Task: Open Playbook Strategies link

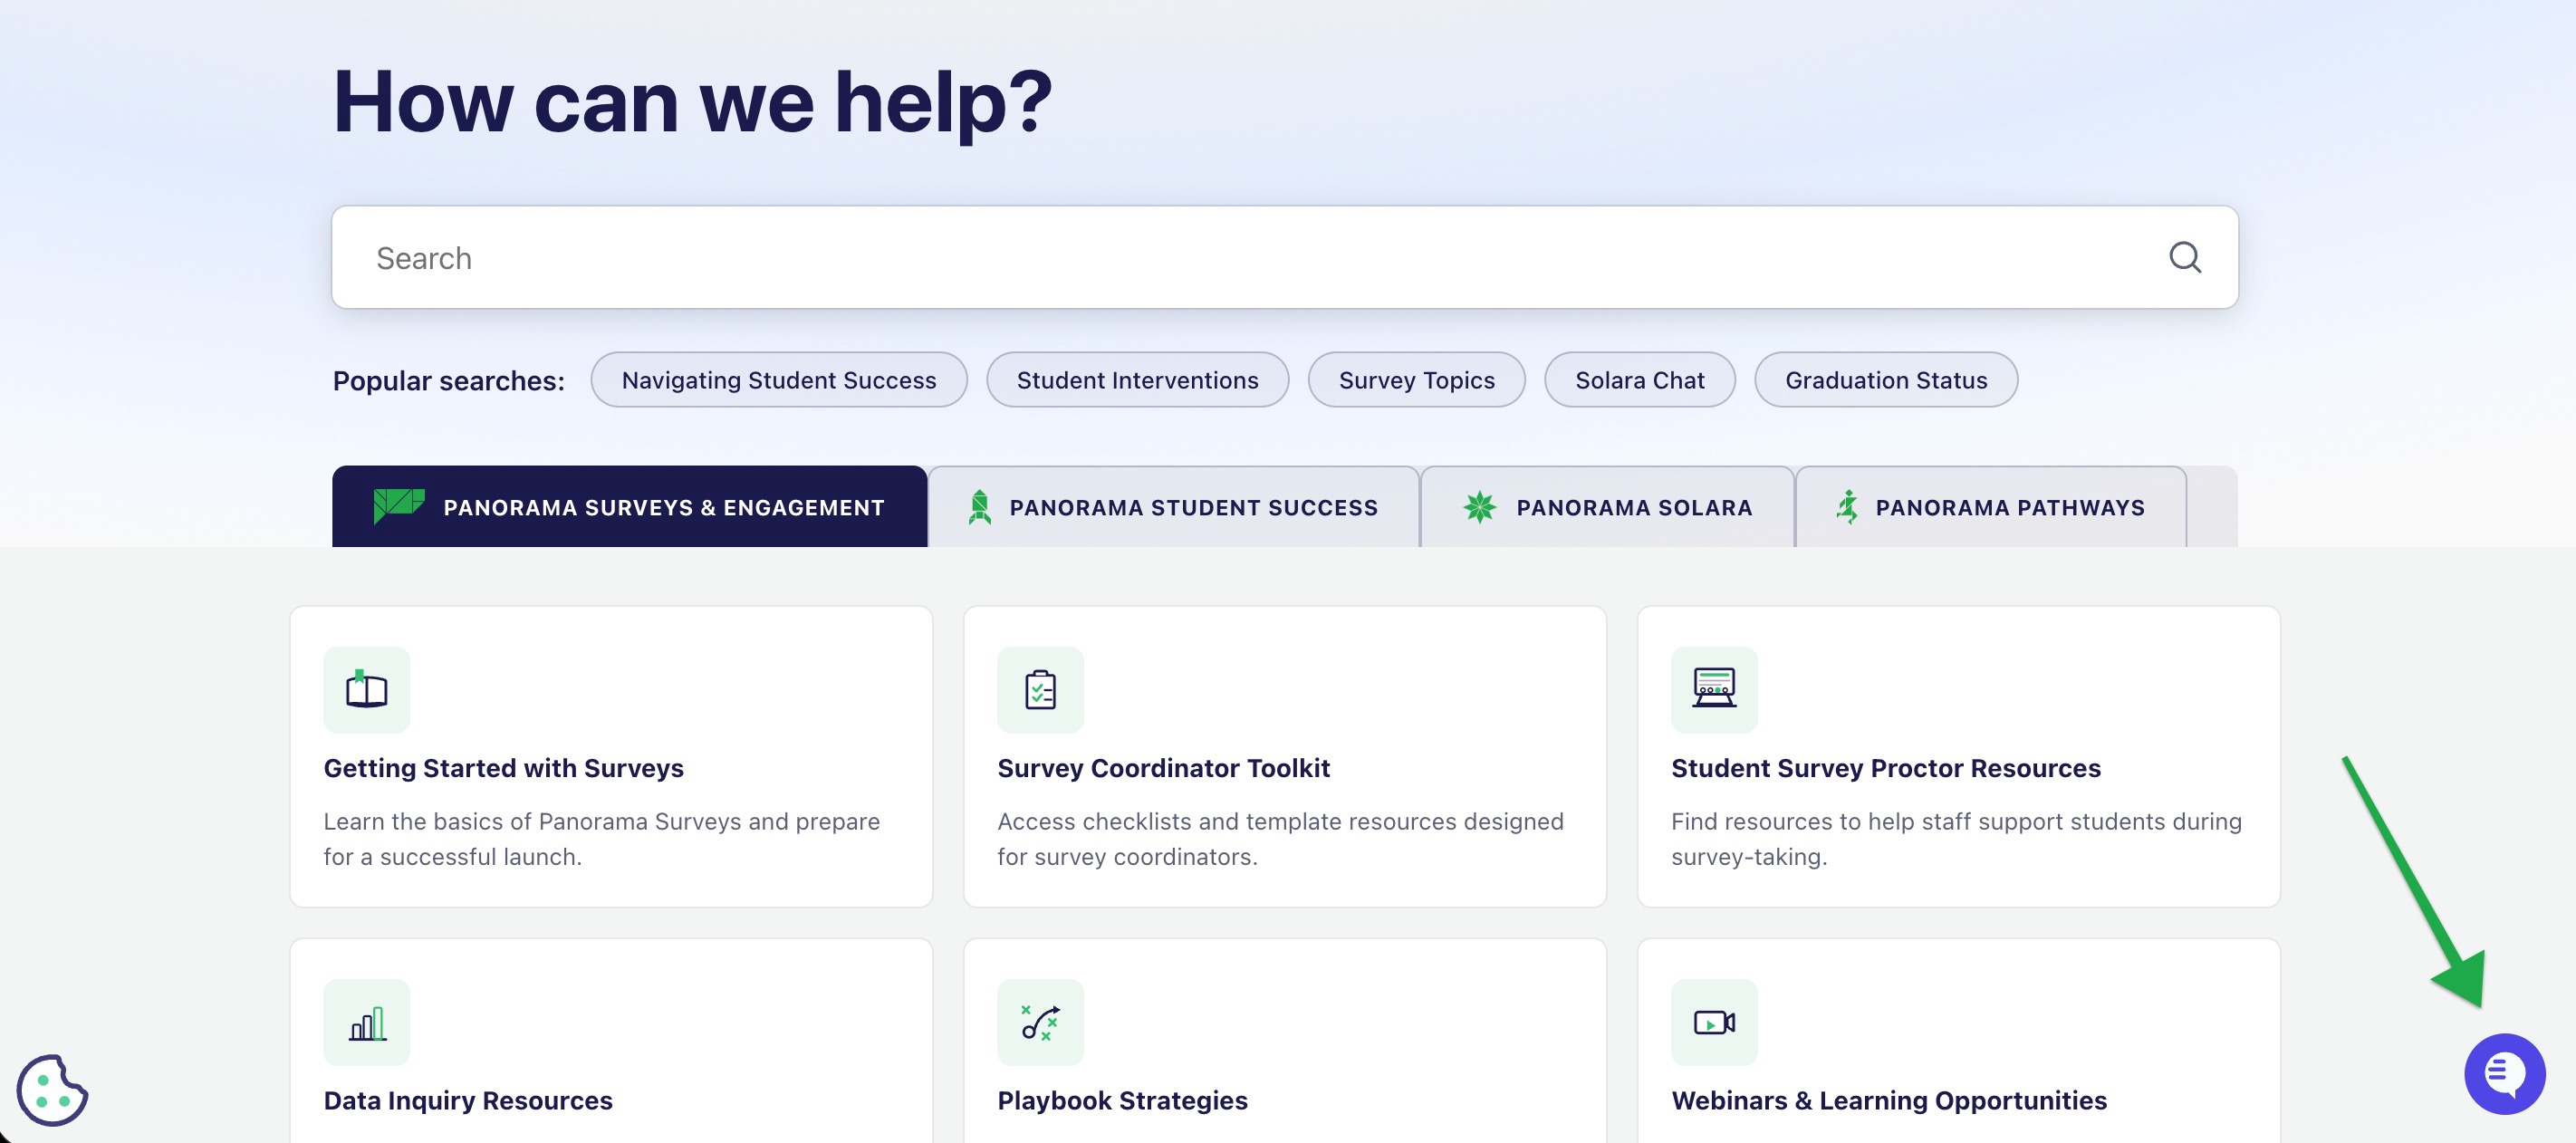Action: point(1122,1100)
